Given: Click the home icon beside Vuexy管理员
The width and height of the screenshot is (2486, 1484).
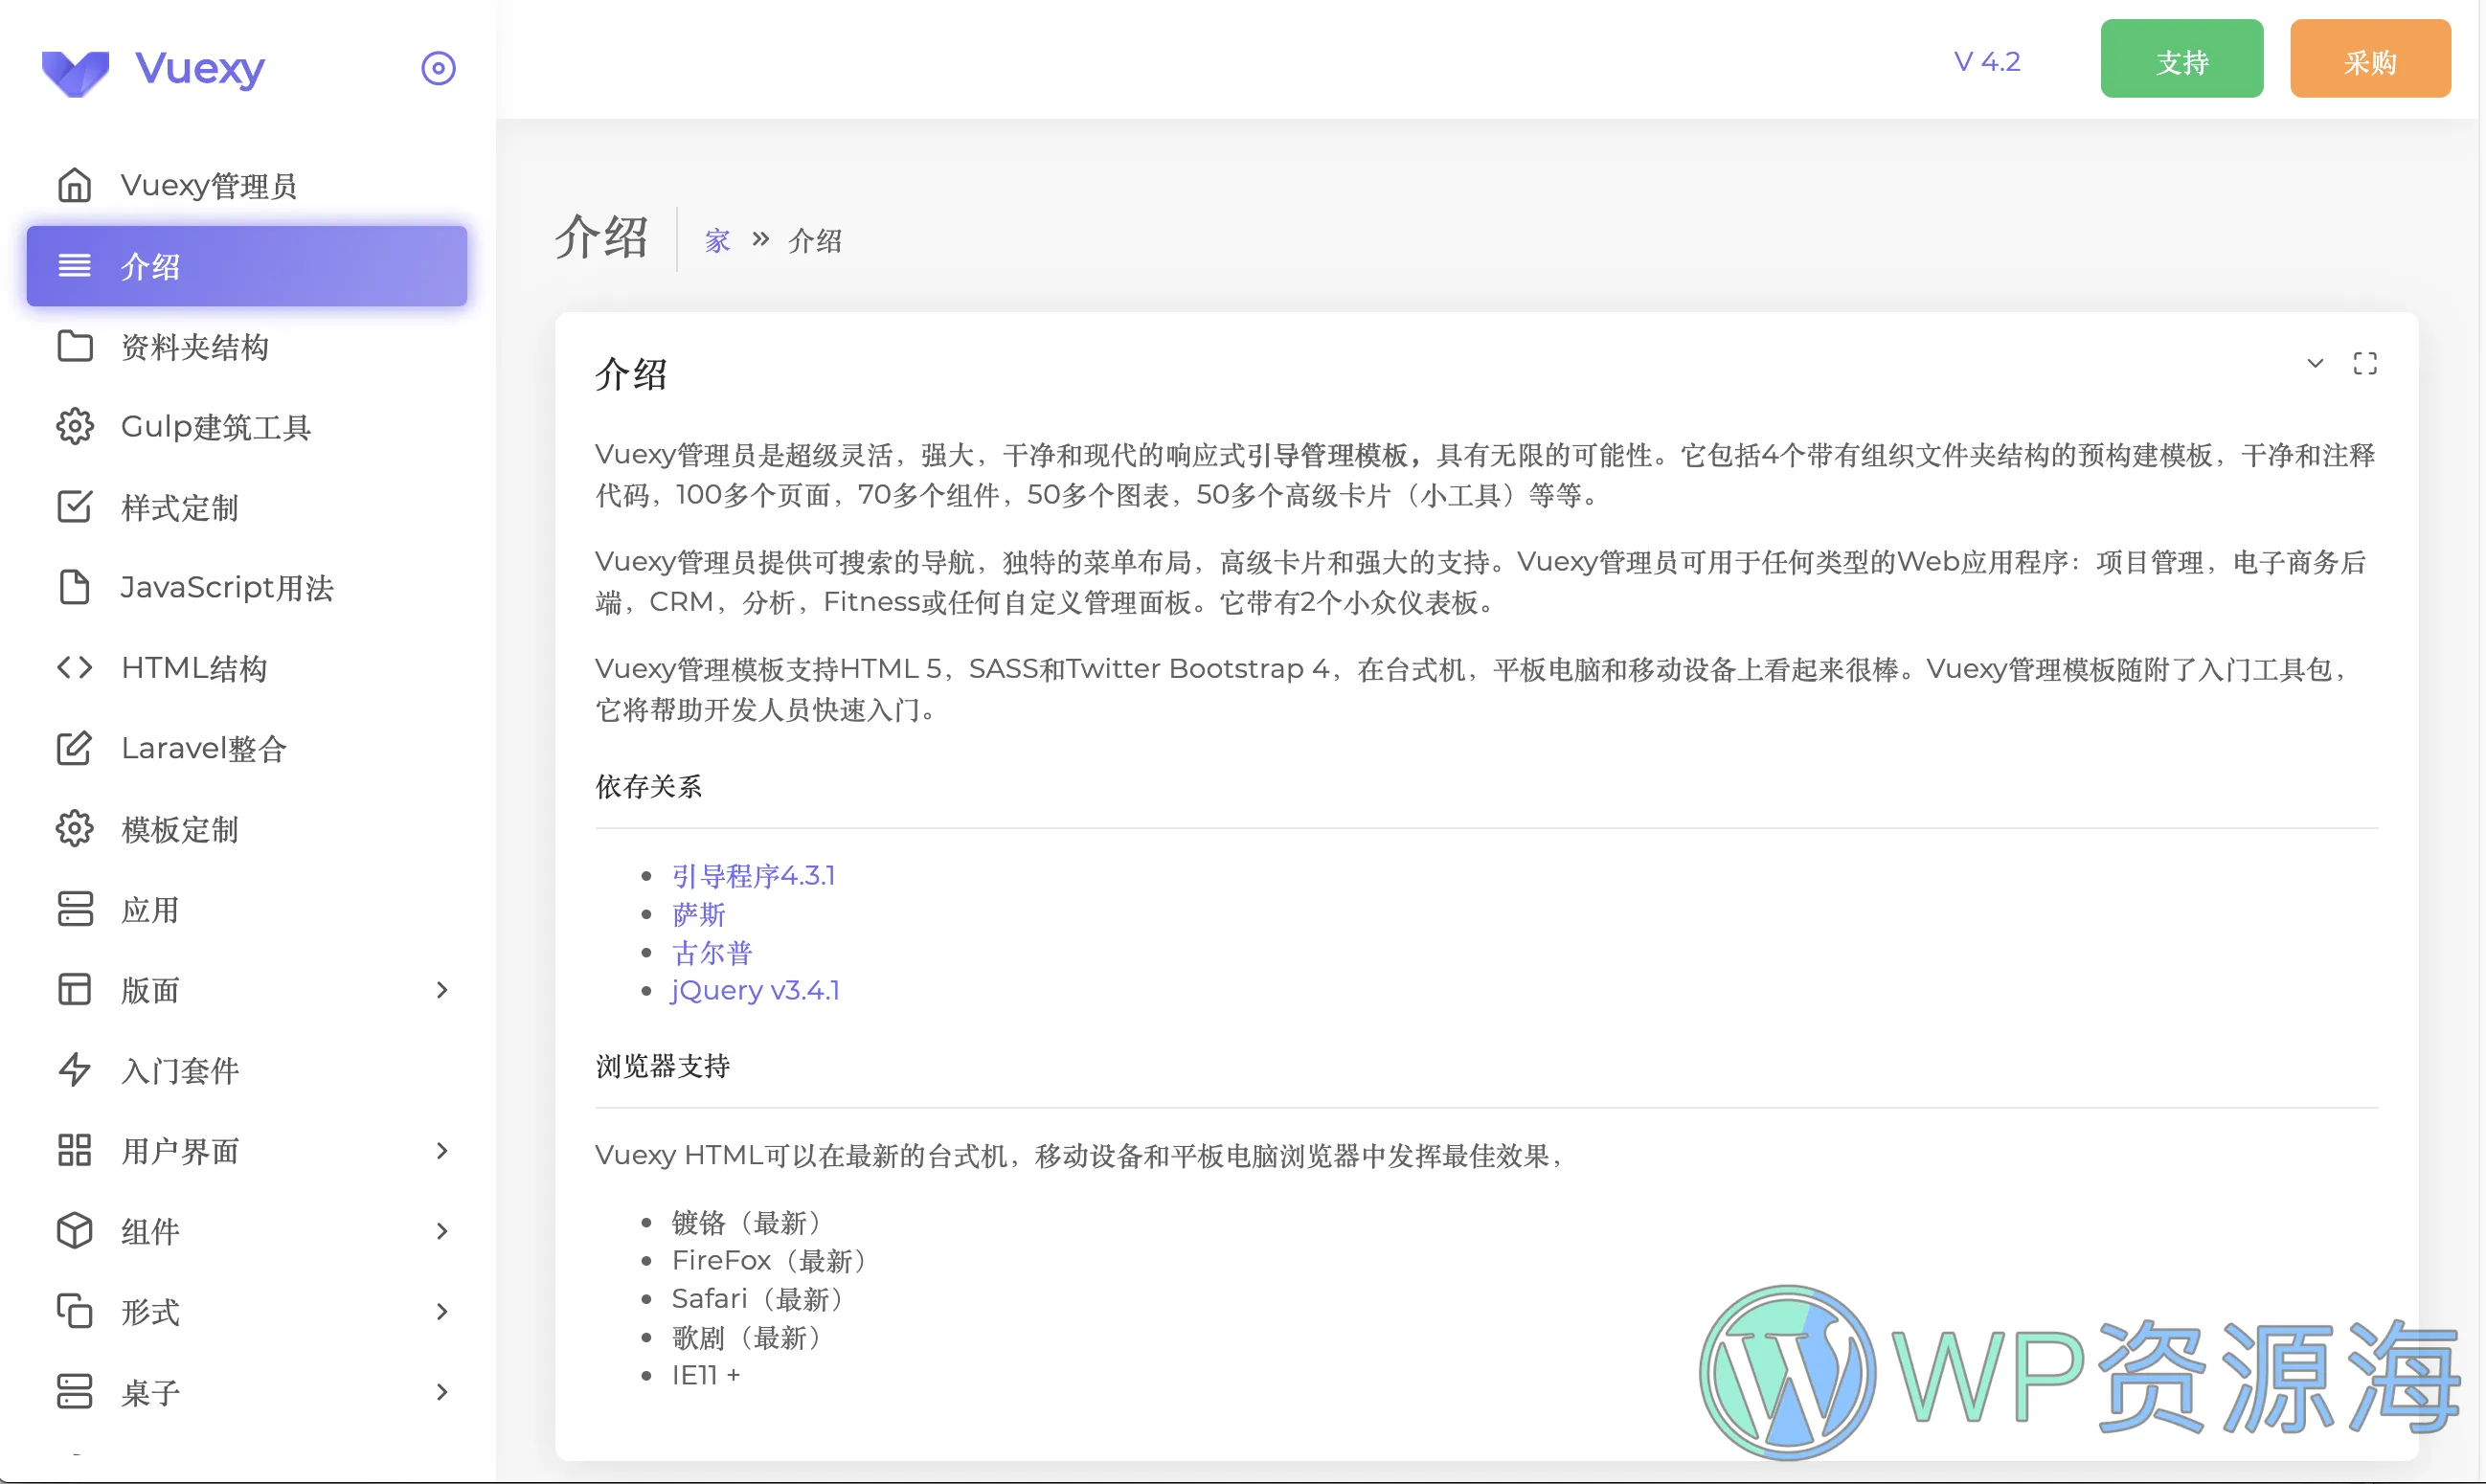Looking at the screenshot, I should coord(75,185).
